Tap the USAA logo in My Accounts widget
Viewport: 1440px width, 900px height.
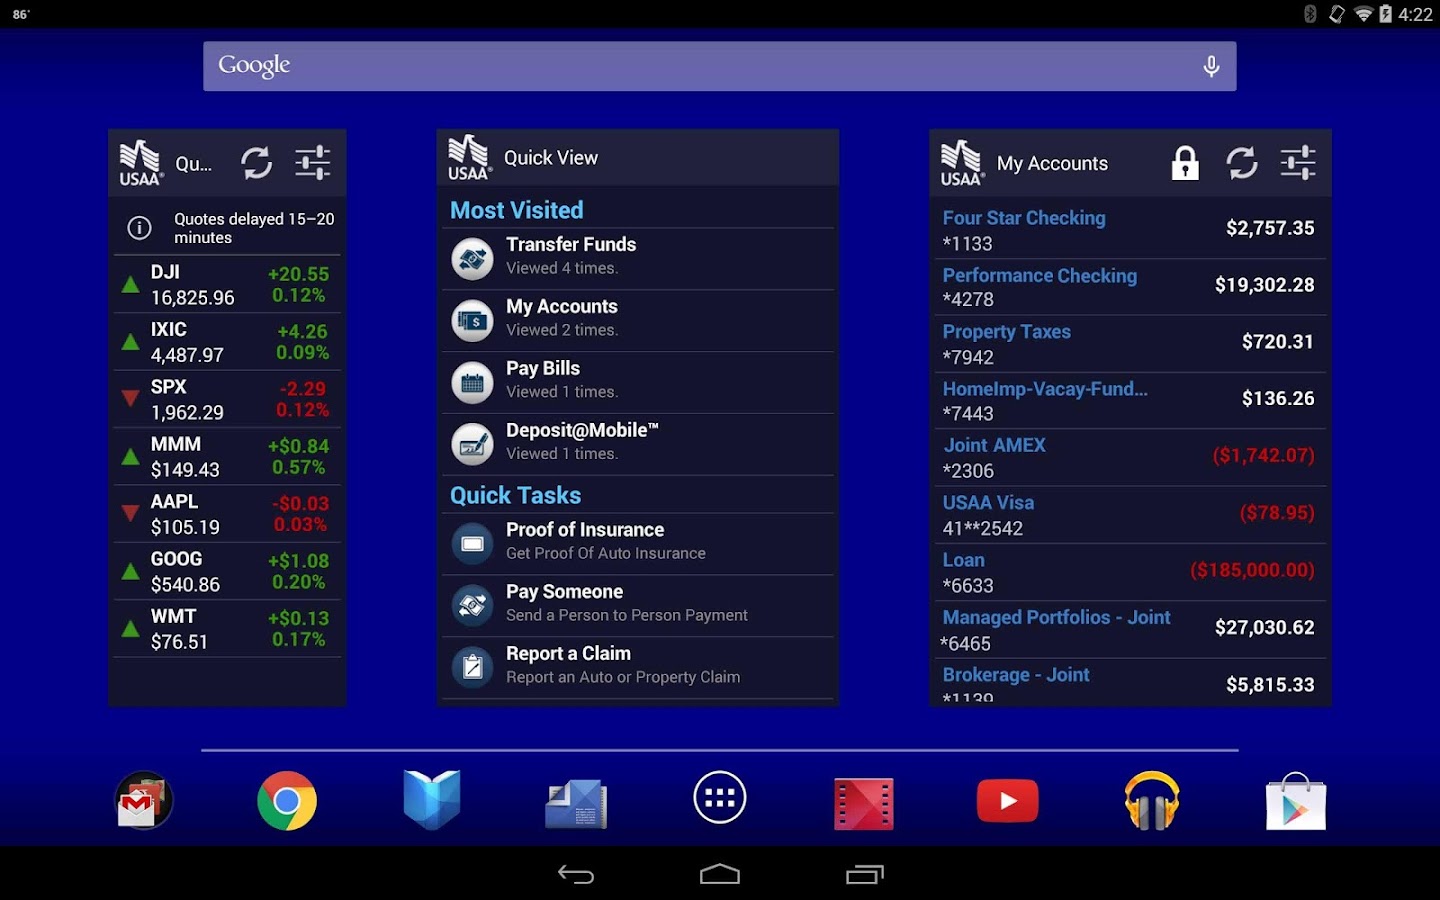[x=962, y=163]
